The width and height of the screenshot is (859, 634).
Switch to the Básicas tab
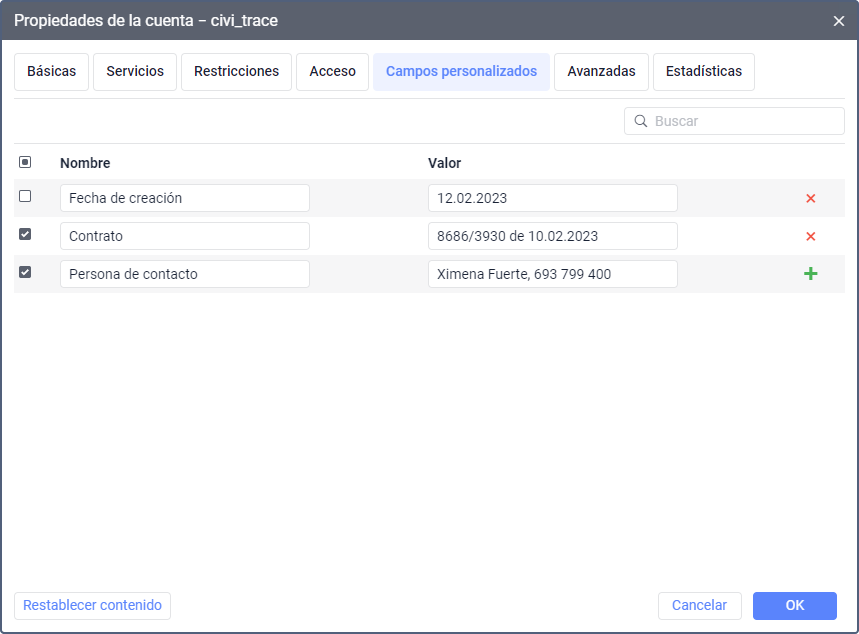pos(51,72)
